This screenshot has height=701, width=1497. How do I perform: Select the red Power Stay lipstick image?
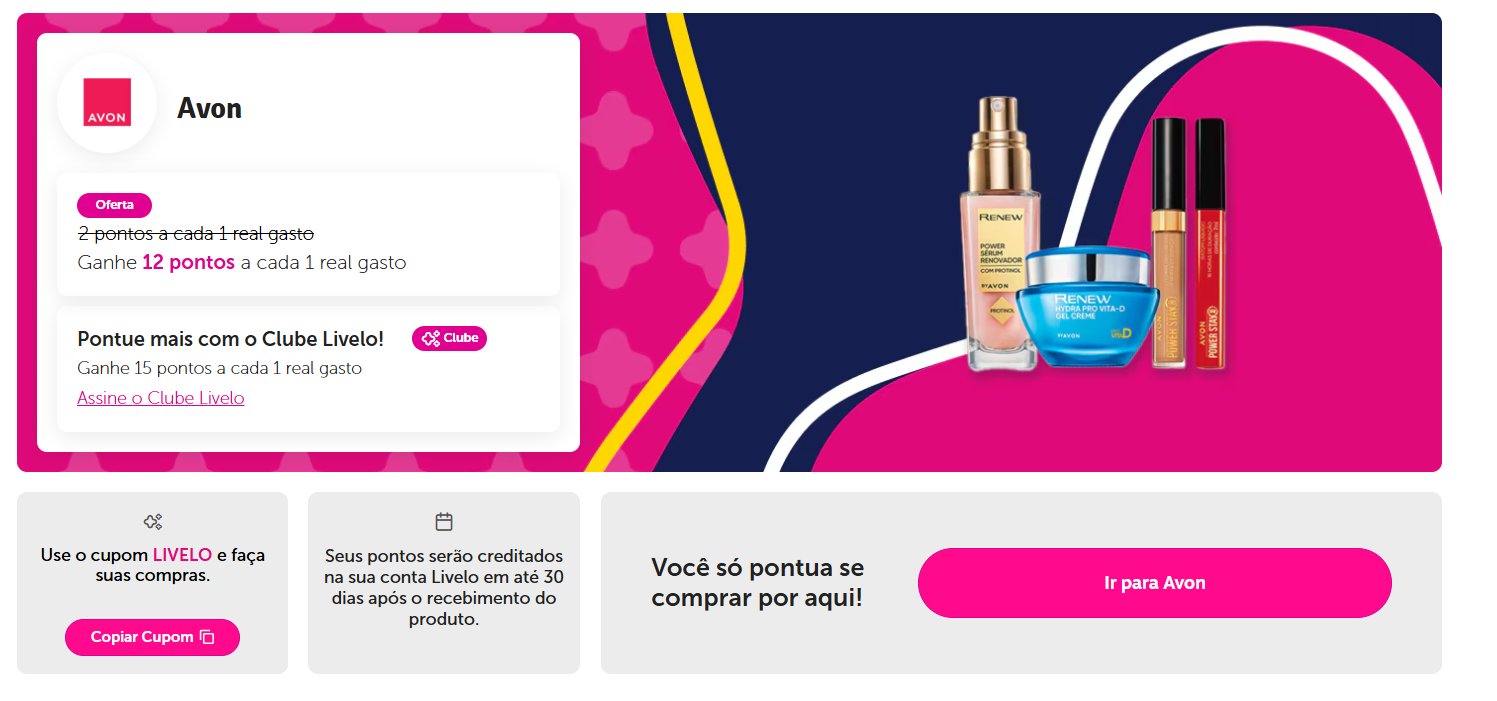pyautogui.click(x=1211, y=243)
